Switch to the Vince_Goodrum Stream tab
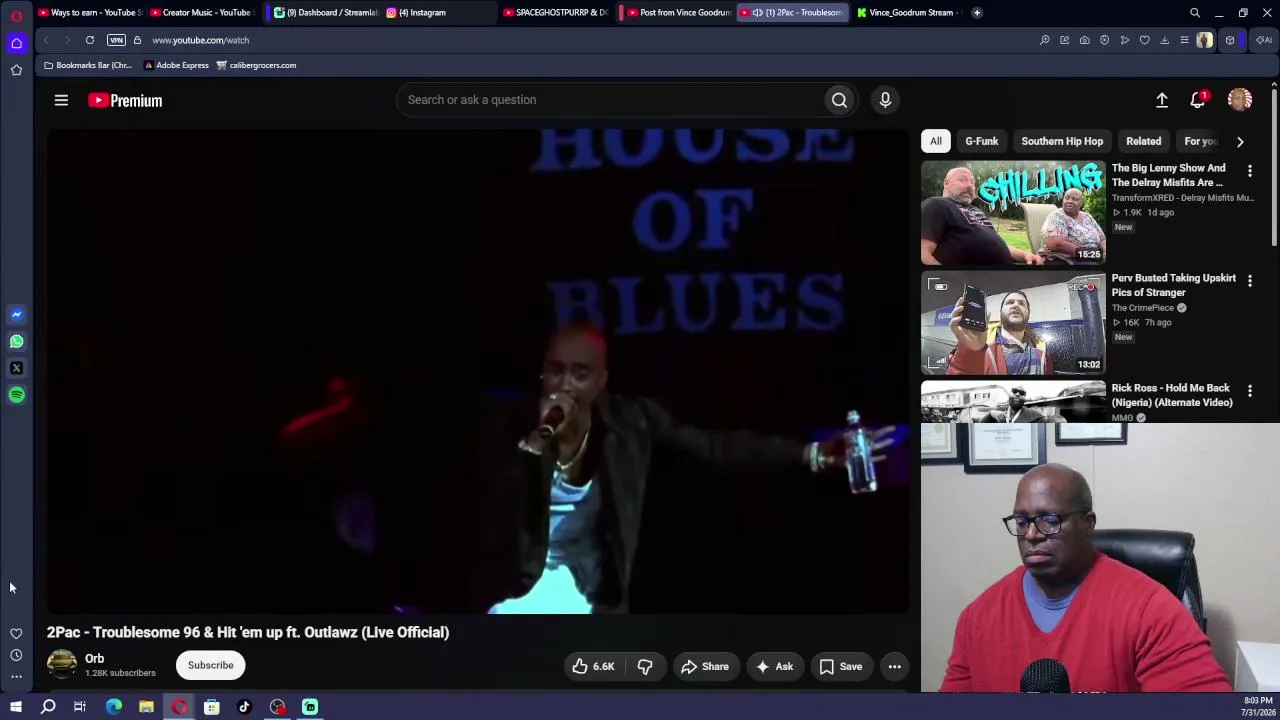 [907, 13]
